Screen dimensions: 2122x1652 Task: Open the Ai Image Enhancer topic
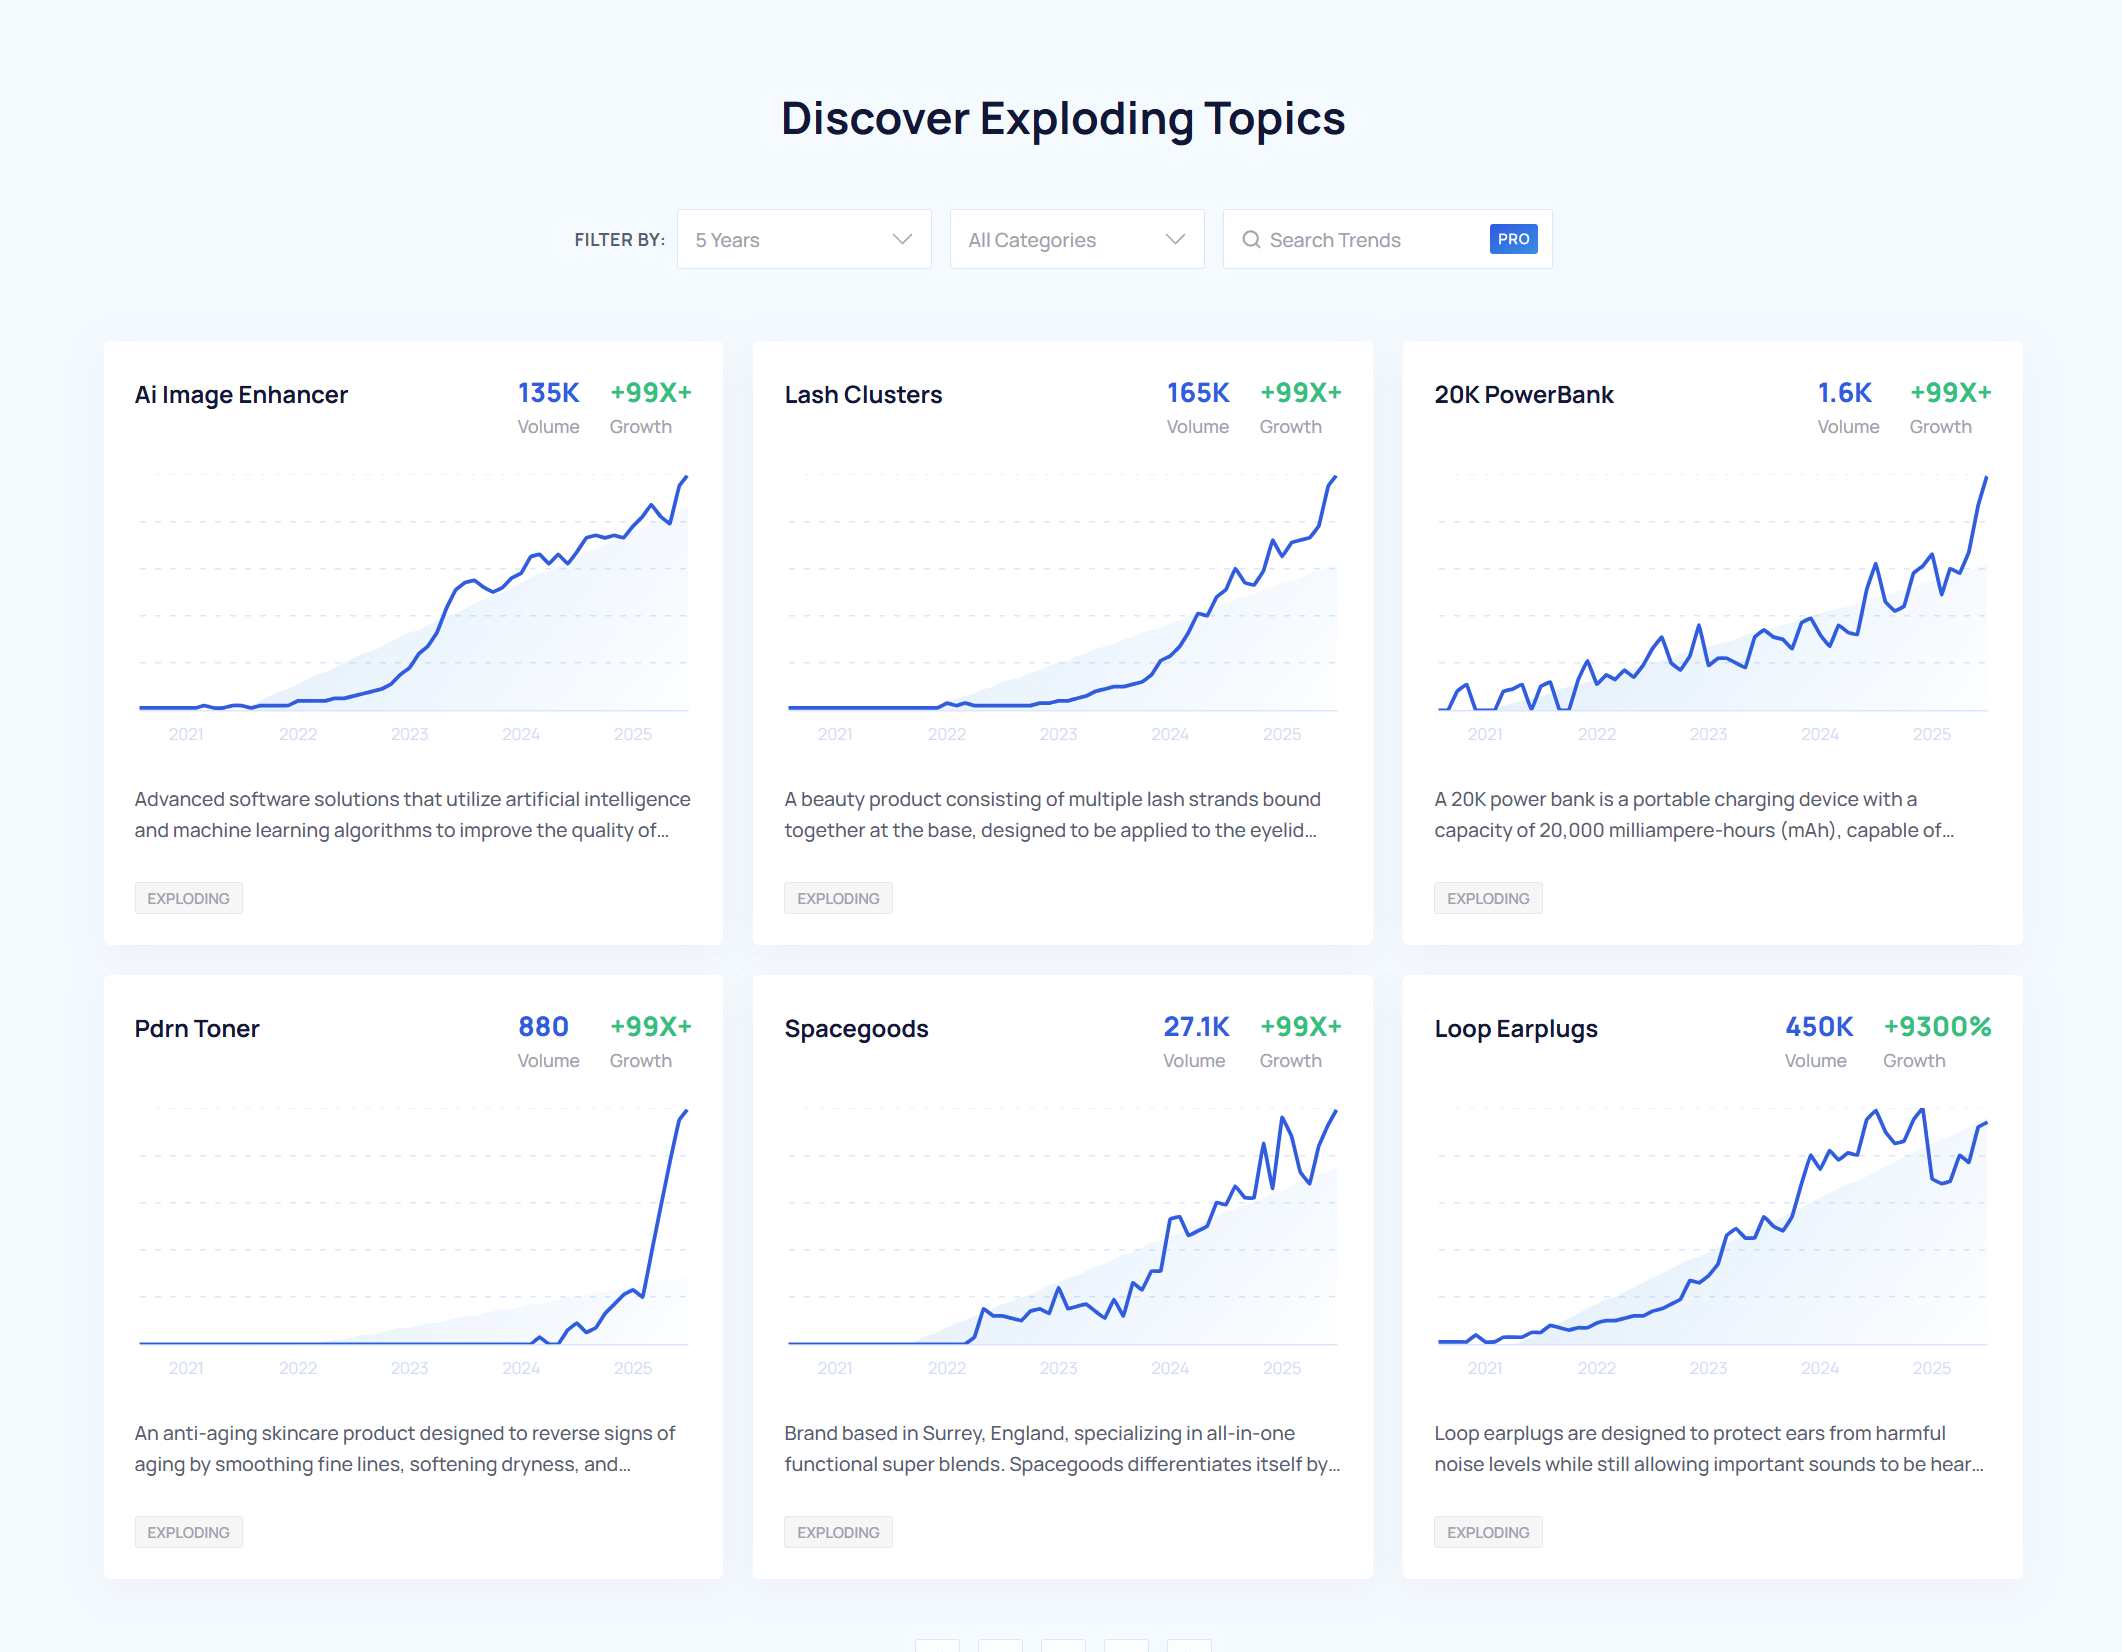coord(241,395)
